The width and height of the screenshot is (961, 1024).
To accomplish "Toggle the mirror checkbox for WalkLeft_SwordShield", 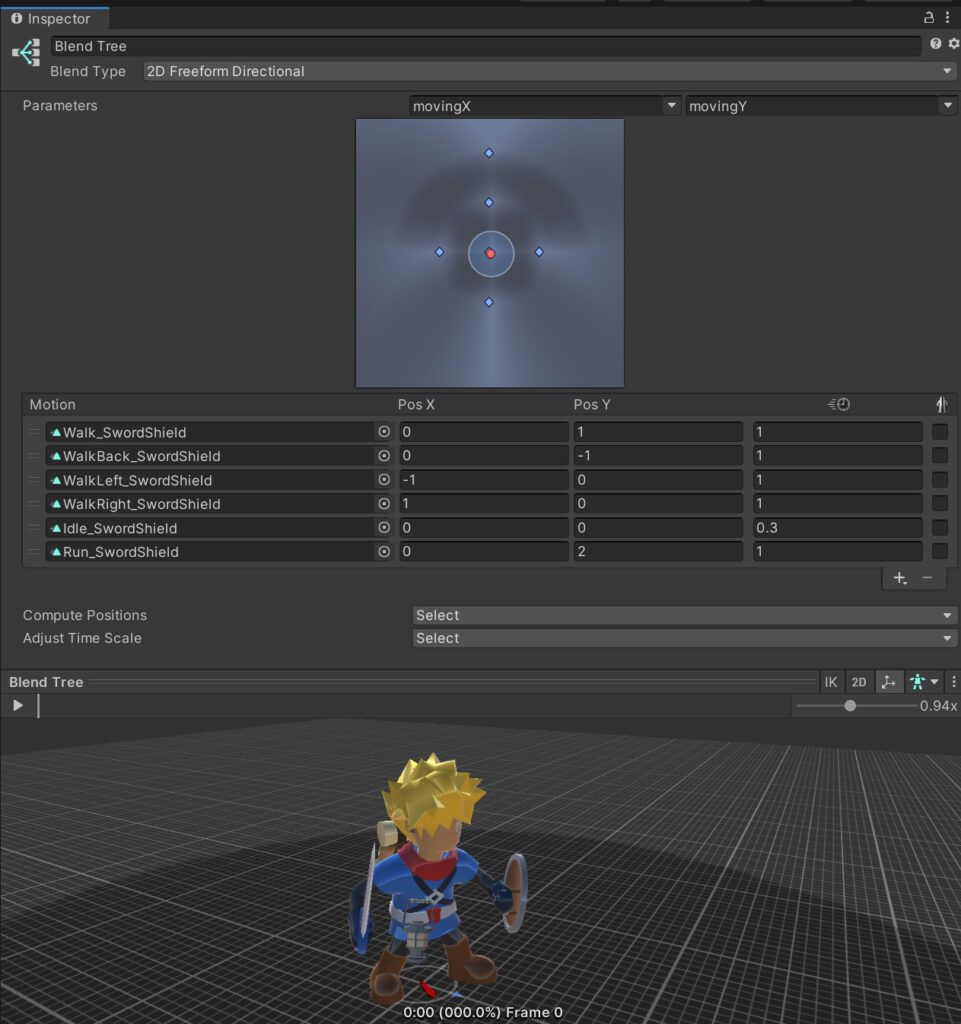I will [939, 479].
